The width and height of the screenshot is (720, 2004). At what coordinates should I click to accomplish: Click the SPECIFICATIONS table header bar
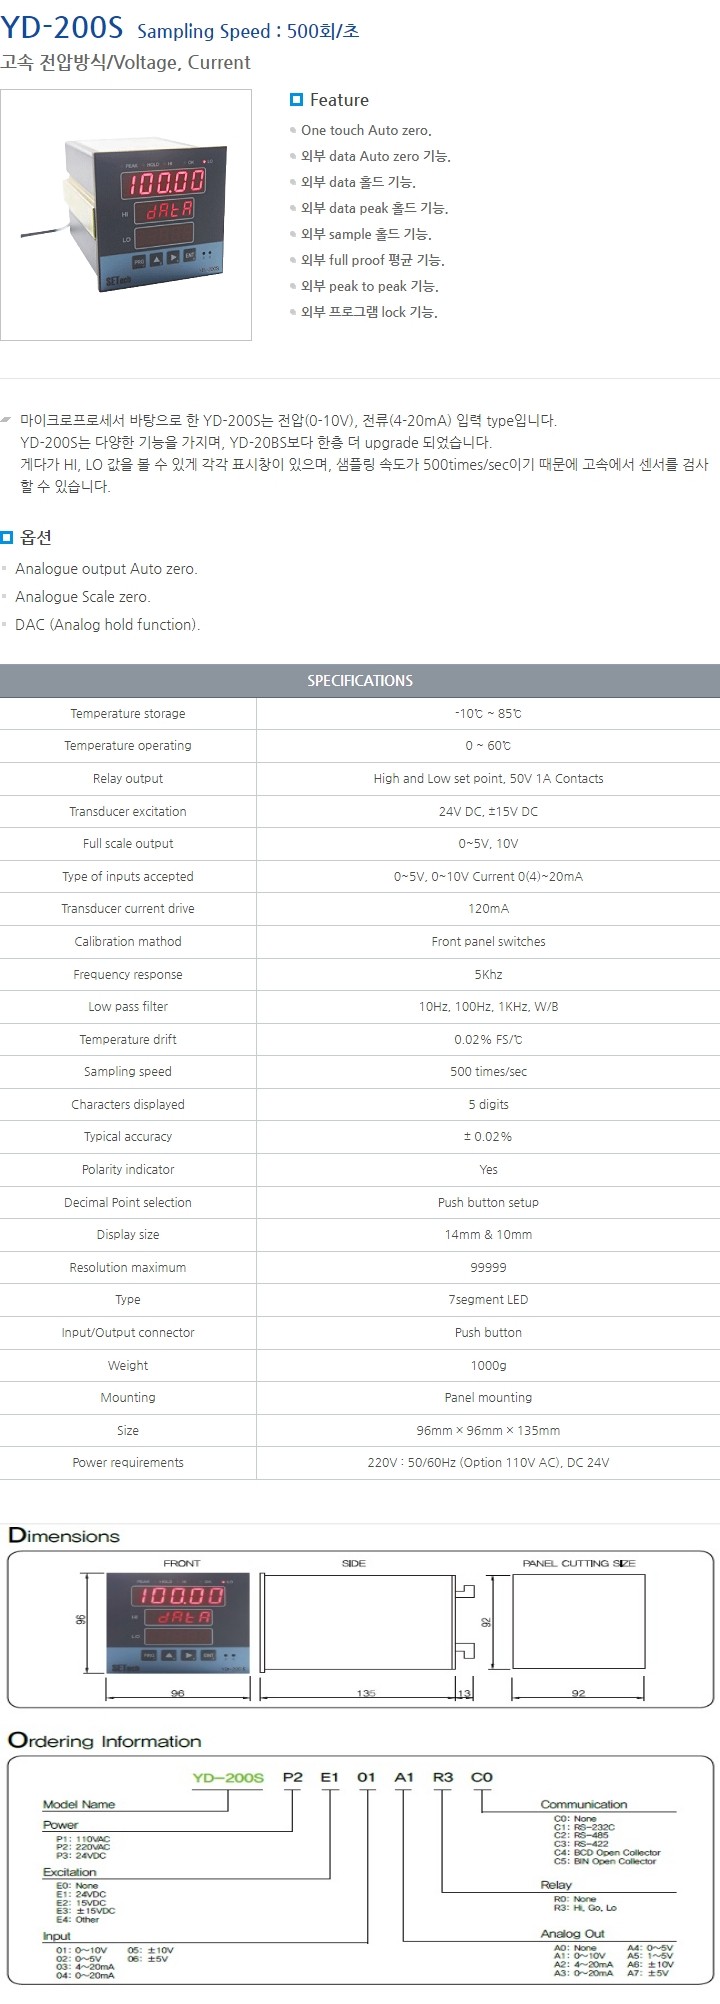pos(360,680)
